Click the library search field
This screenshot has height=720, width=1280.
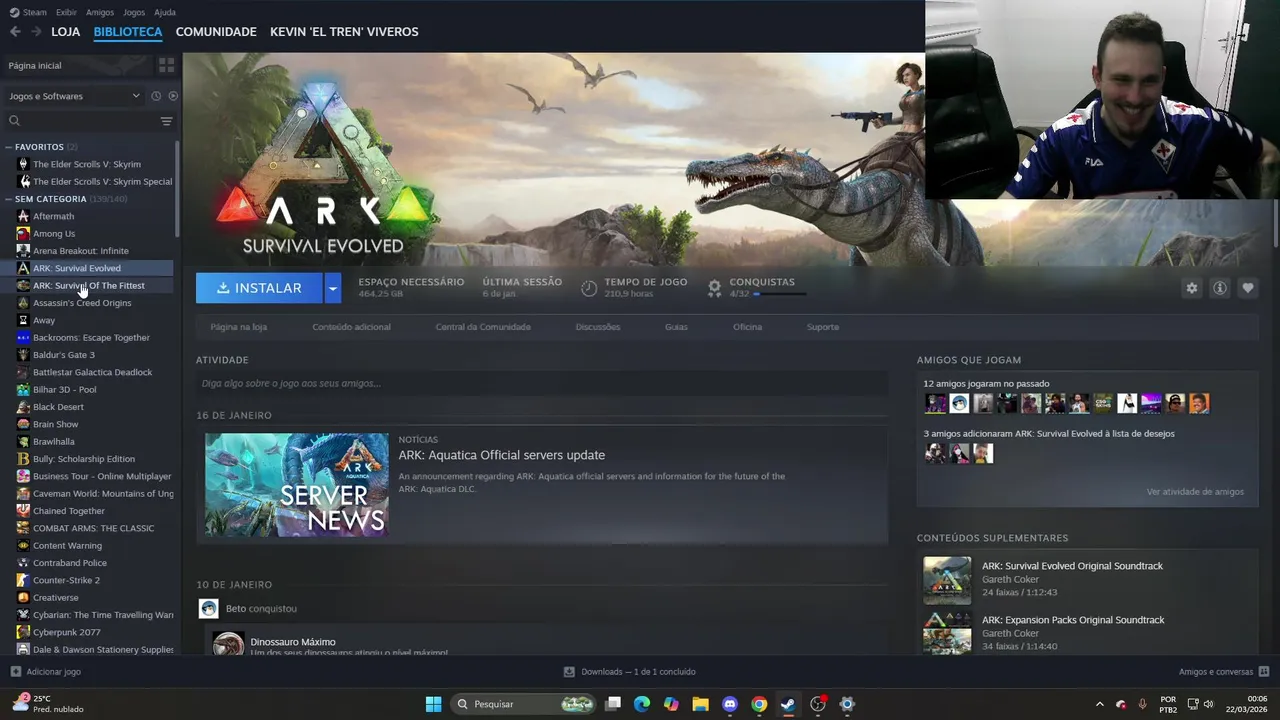[82, 121]
